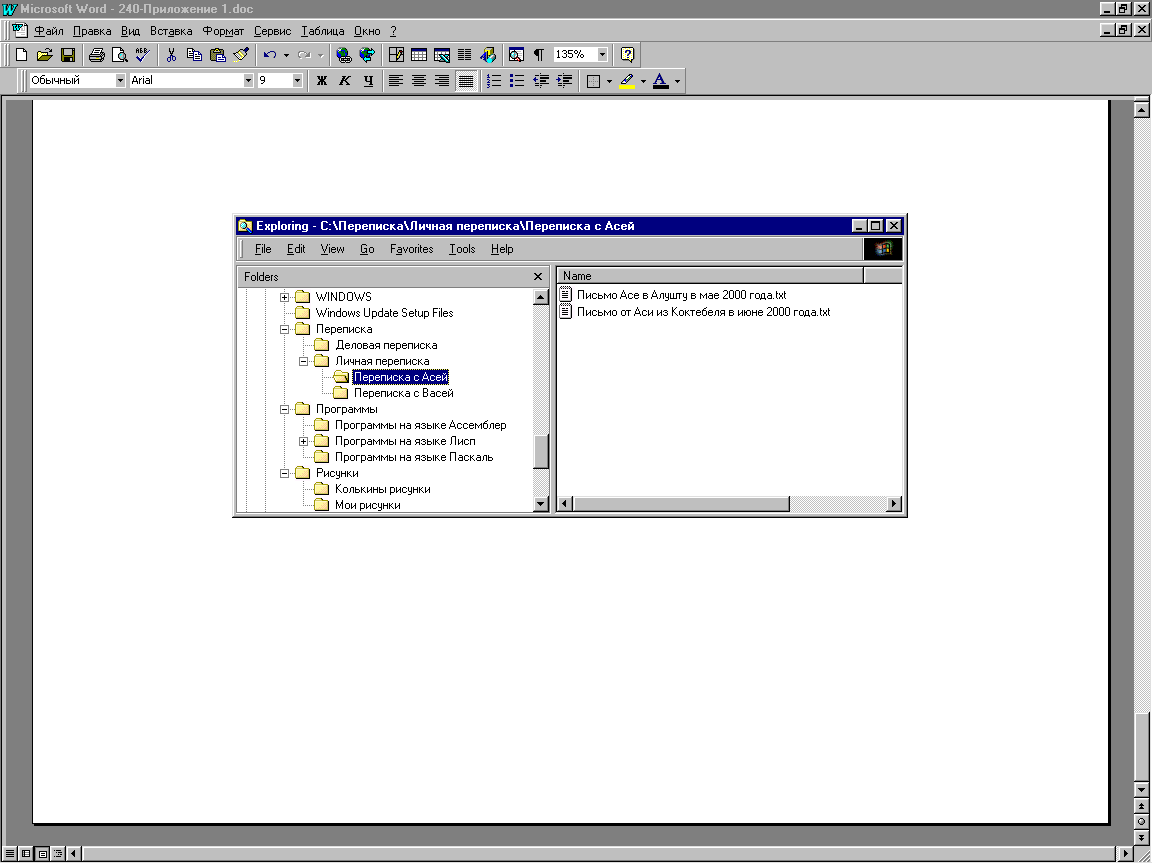Toggle bold (Ж) formatting
The image size is (1152, 864).
[322, 81]
